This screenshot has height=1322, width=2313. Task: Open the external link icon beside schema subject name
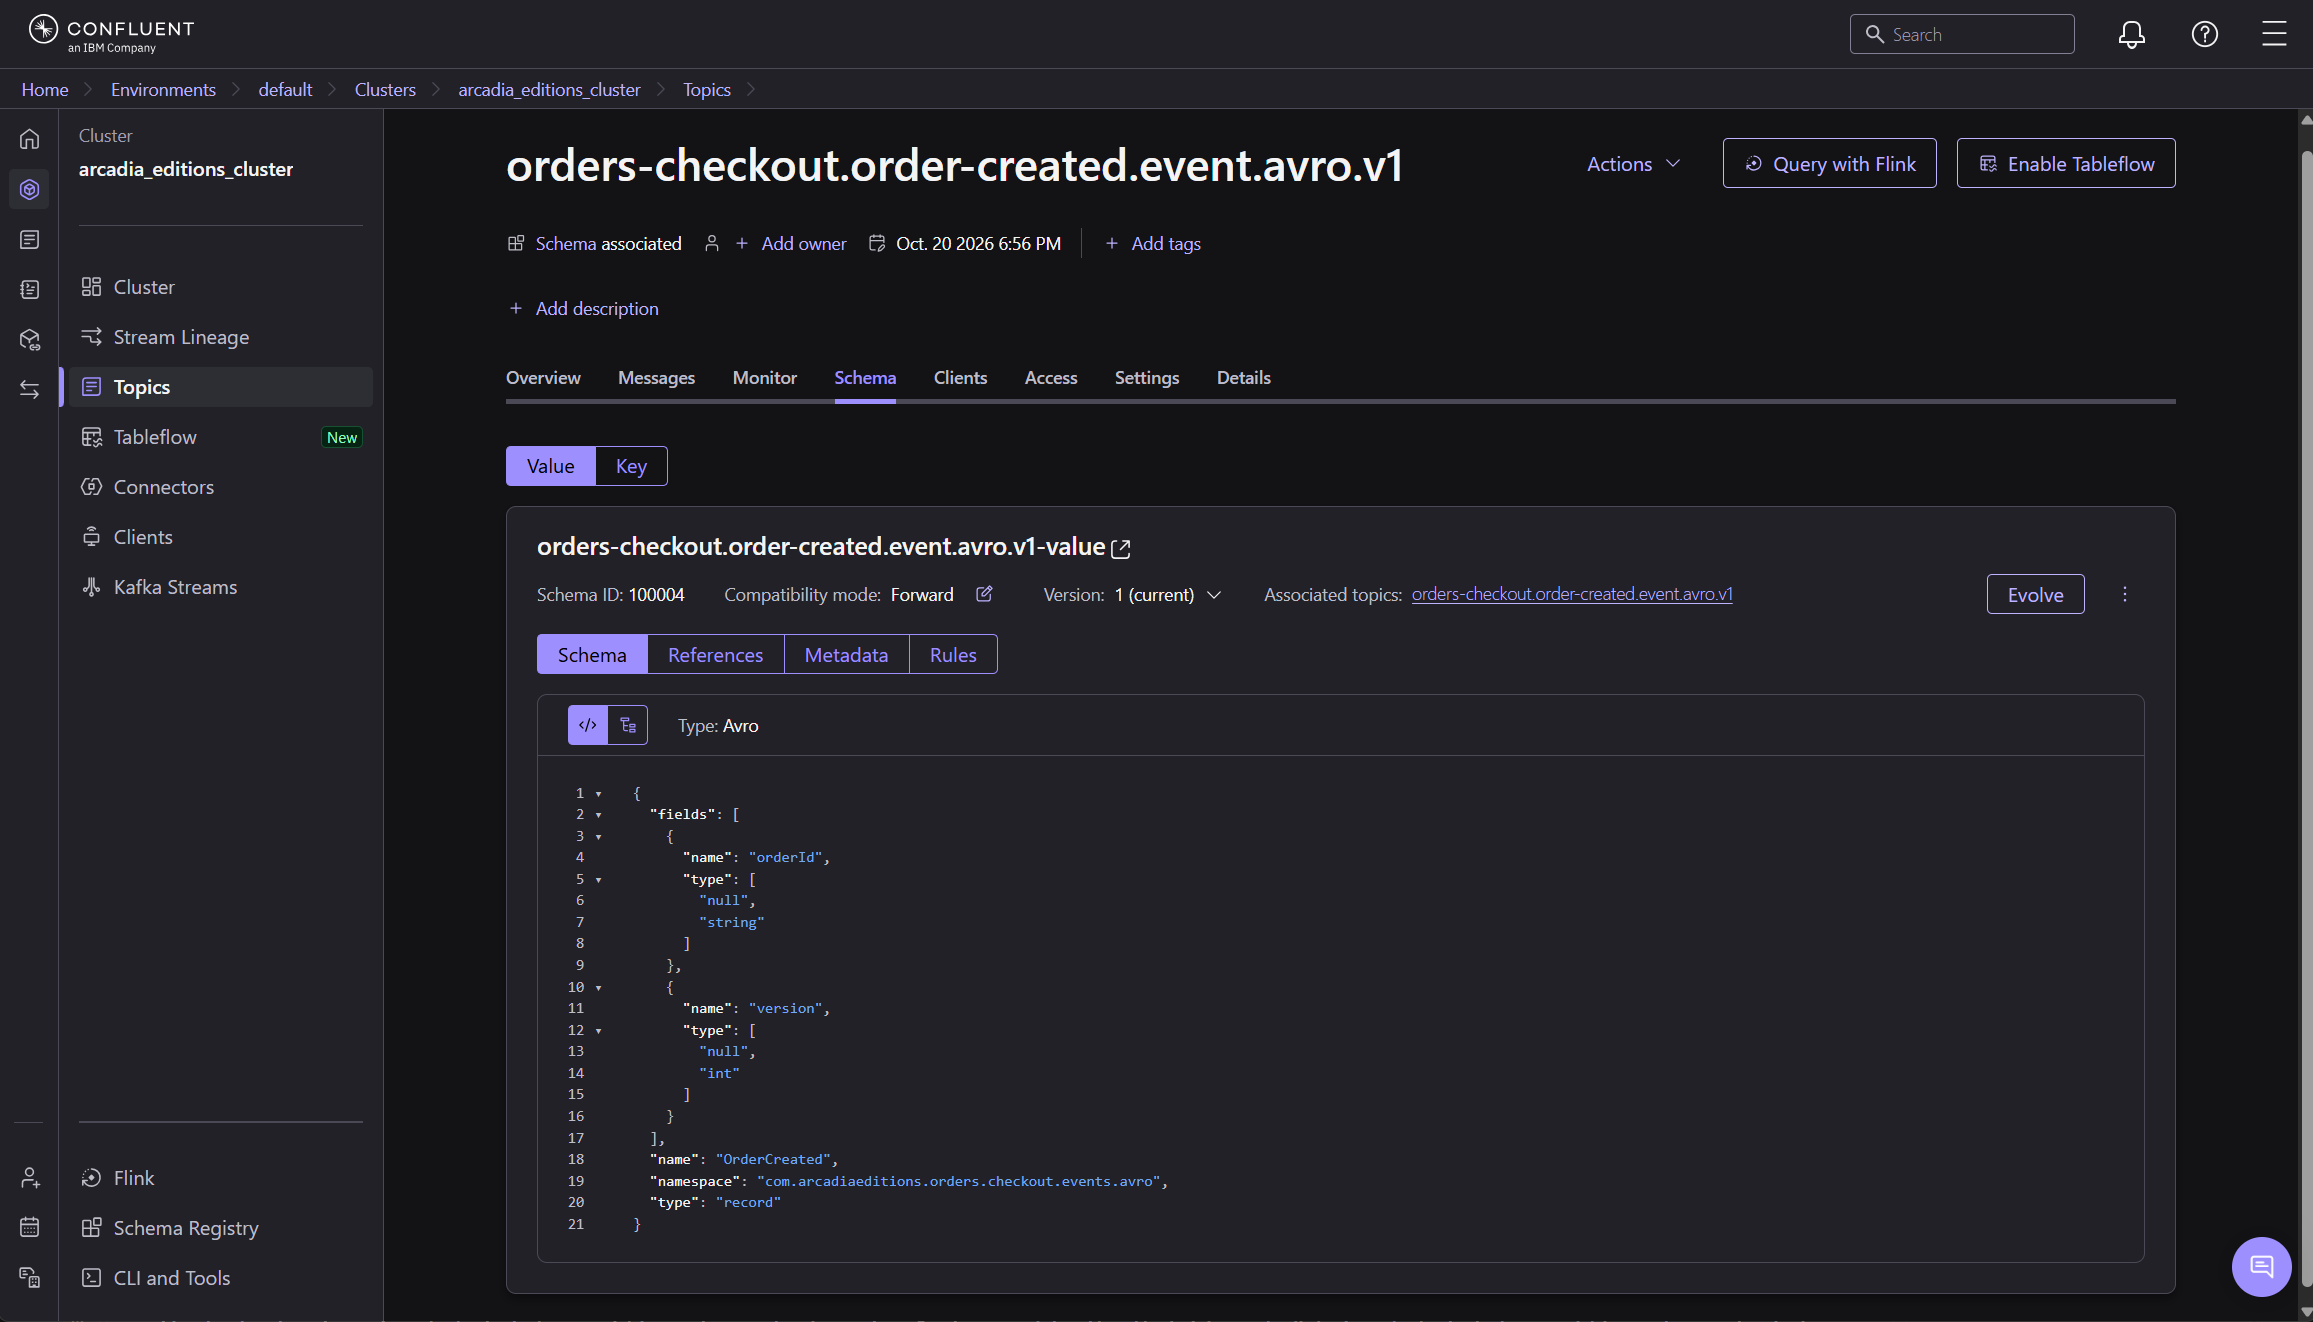1121,548
